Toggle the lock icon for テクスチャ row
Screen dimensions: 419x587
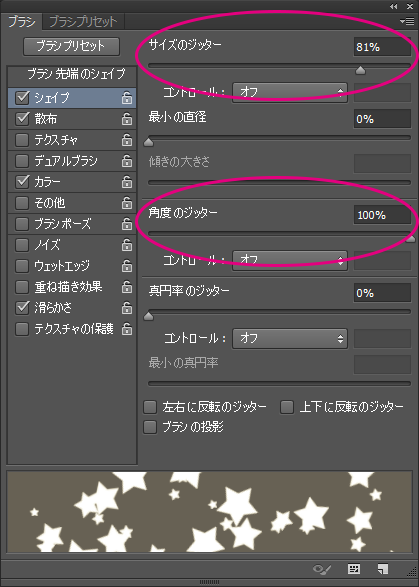click(x=127, y=140)
